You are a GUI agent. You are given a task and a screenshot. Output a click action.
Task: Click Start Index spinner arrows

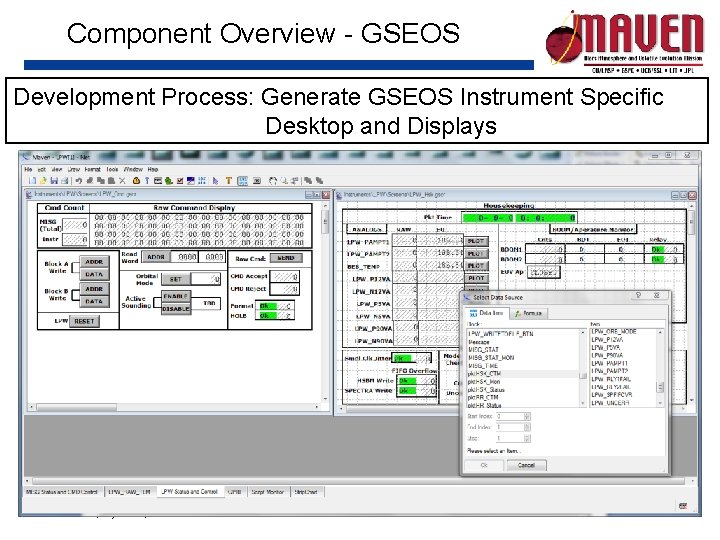point(527,416)
